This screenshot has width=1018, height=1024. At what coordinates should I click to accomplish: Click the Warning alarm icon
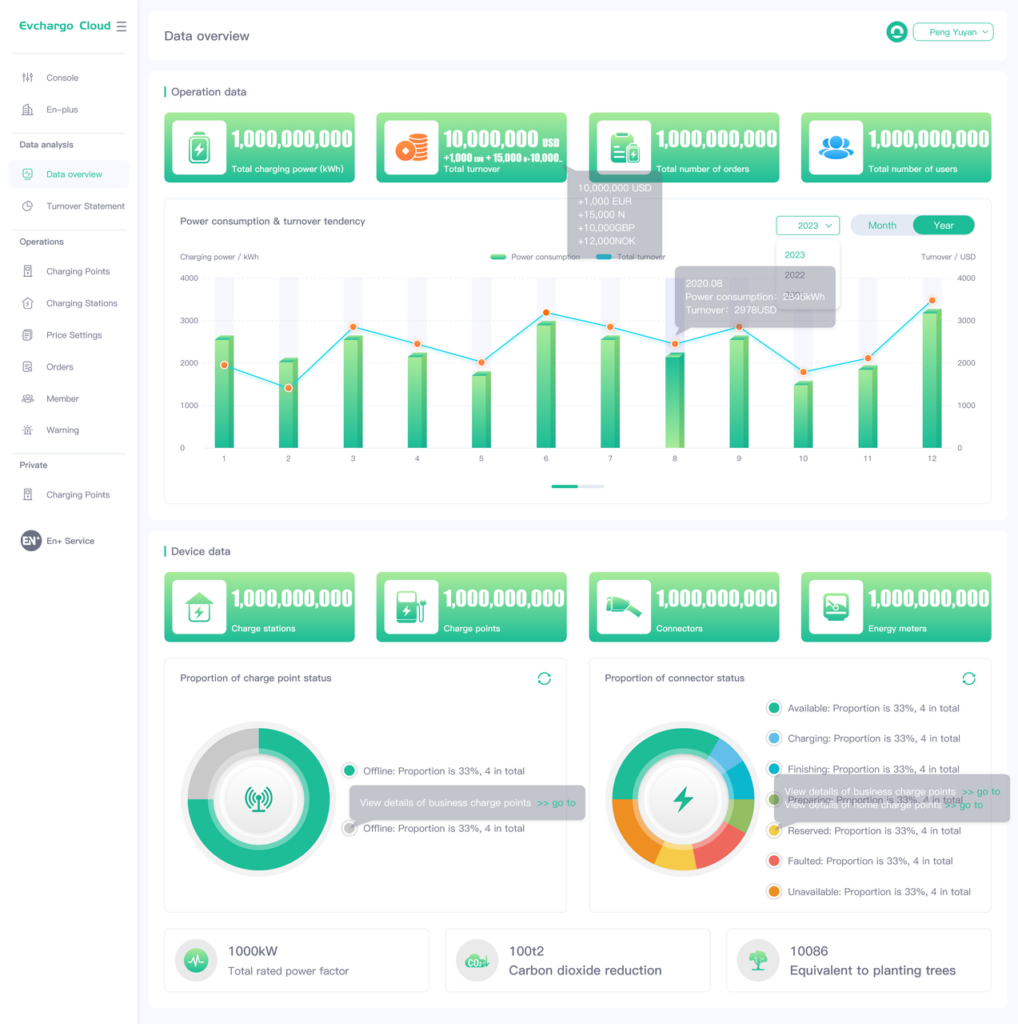(27, 430)
